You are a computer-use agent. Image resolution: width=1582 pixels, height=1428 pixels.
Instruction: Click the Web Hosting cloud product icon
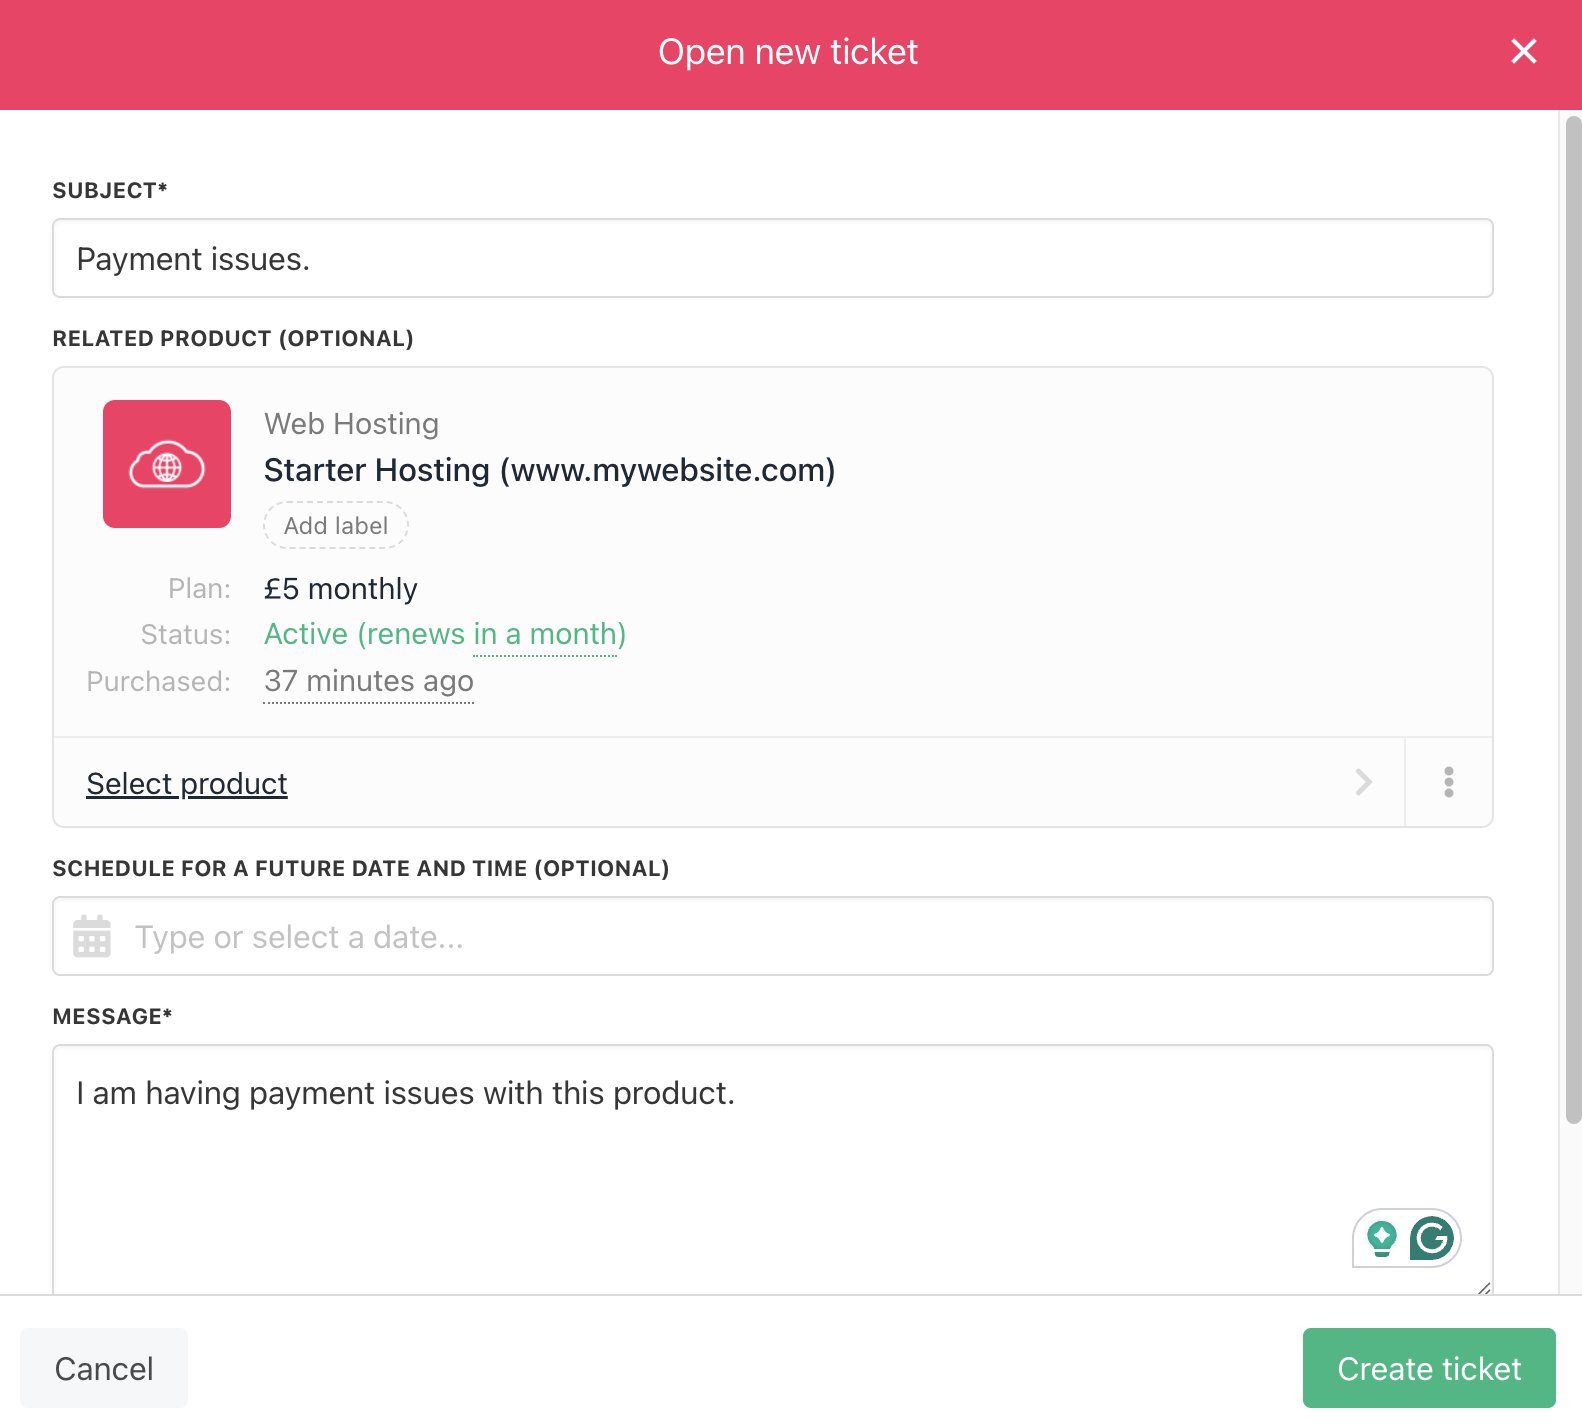point(167,464)
